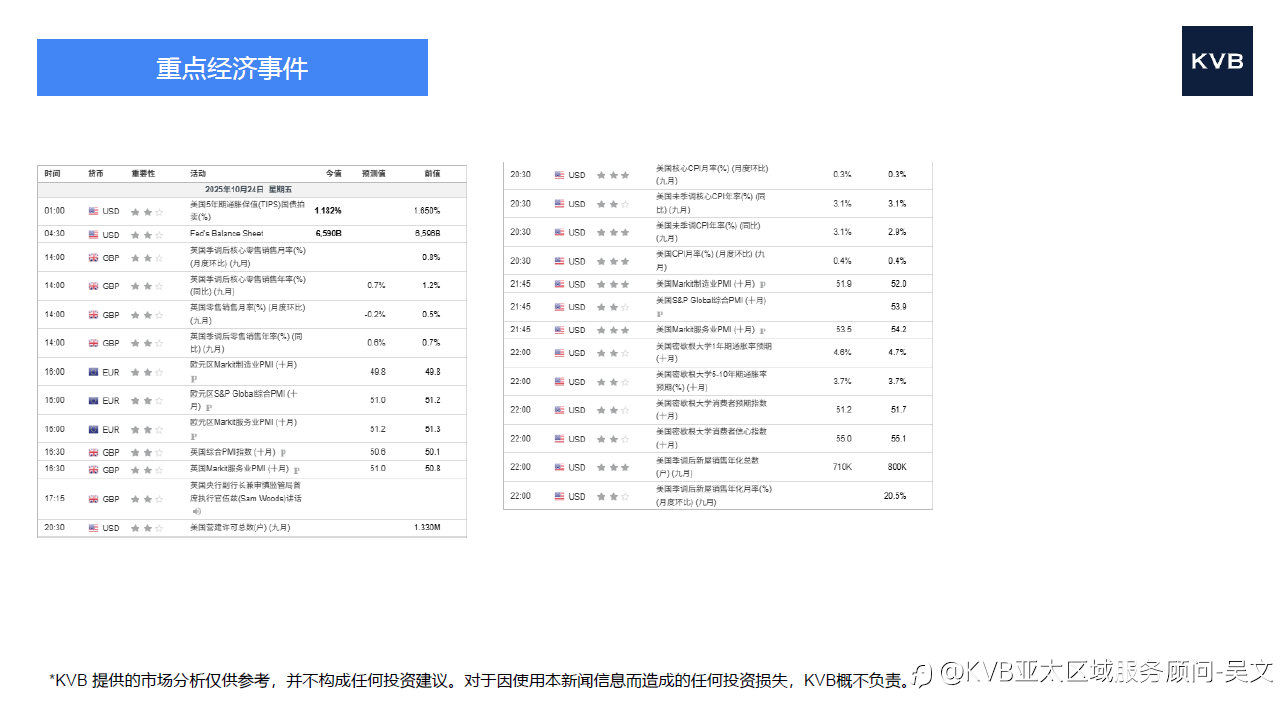Viewport: 1287px width, 717px height.
Task: Click the KVB logo in top corner
Action: click(x=1217, y=61)
